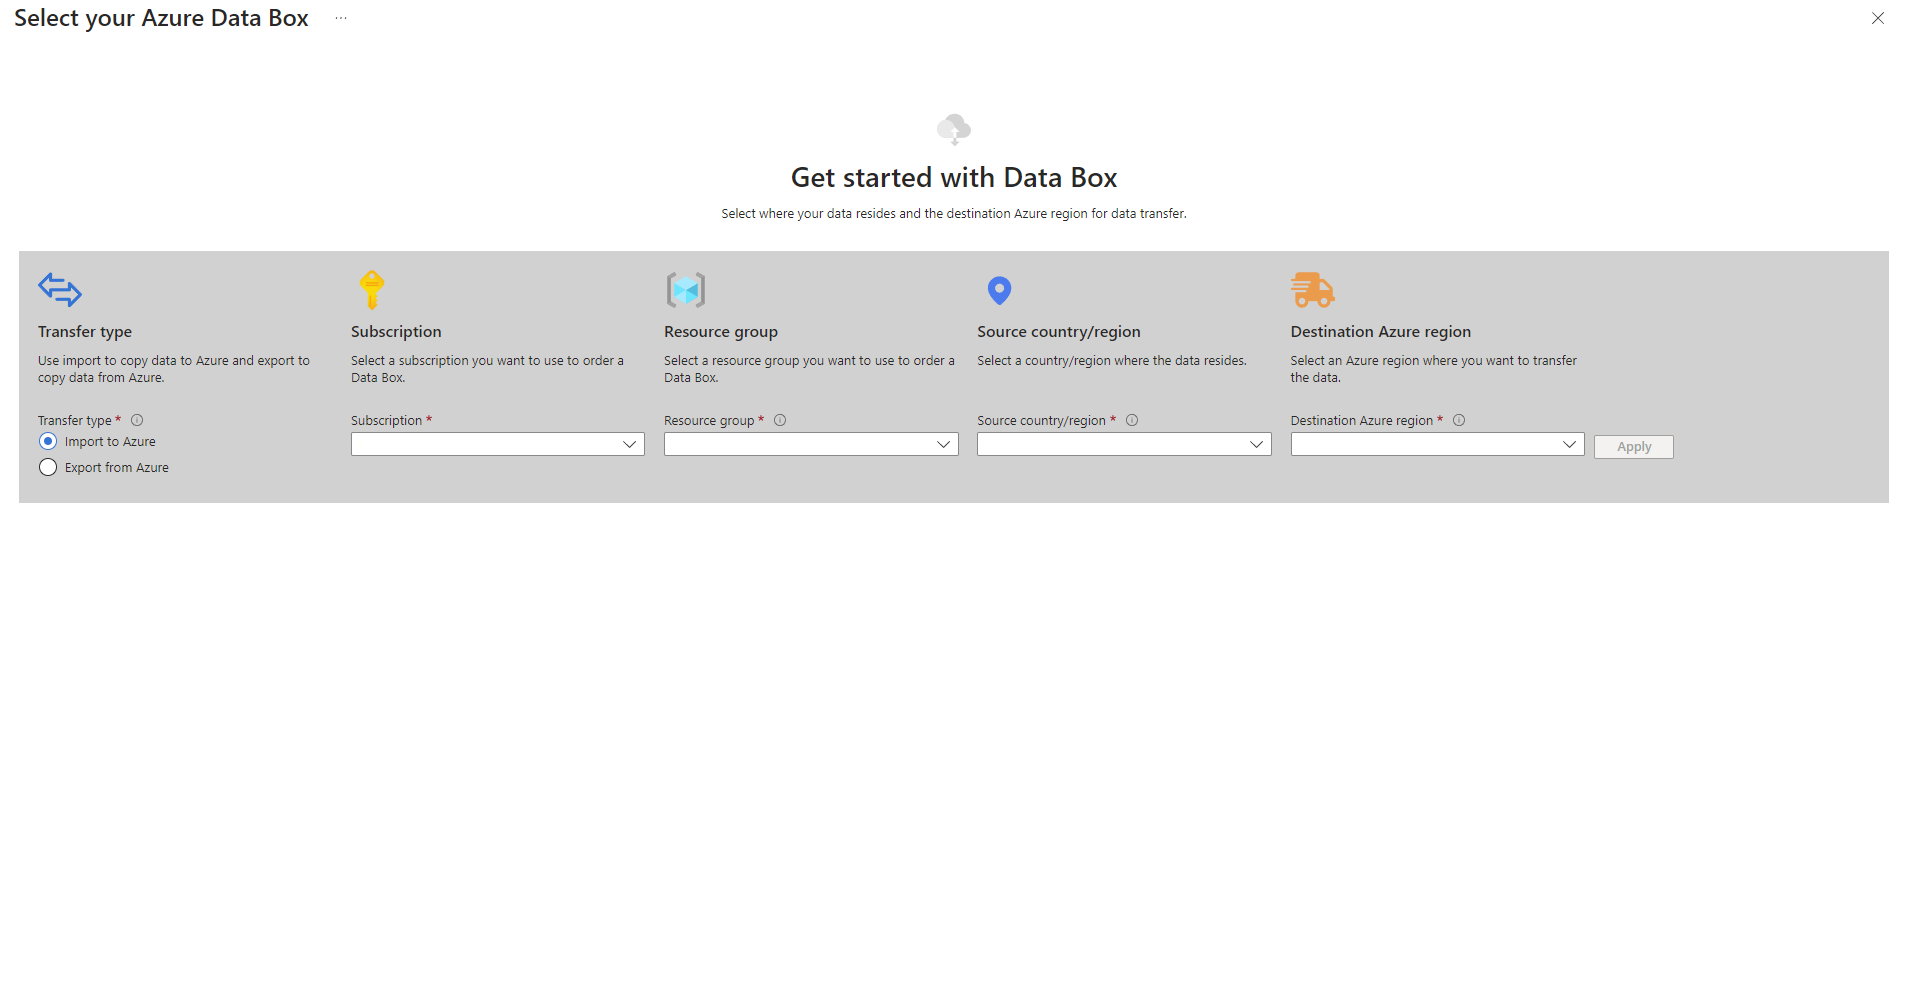Open the Destination Azure region dropdown
This screenshot has width=1907, height=1004.
(1437, 444)
